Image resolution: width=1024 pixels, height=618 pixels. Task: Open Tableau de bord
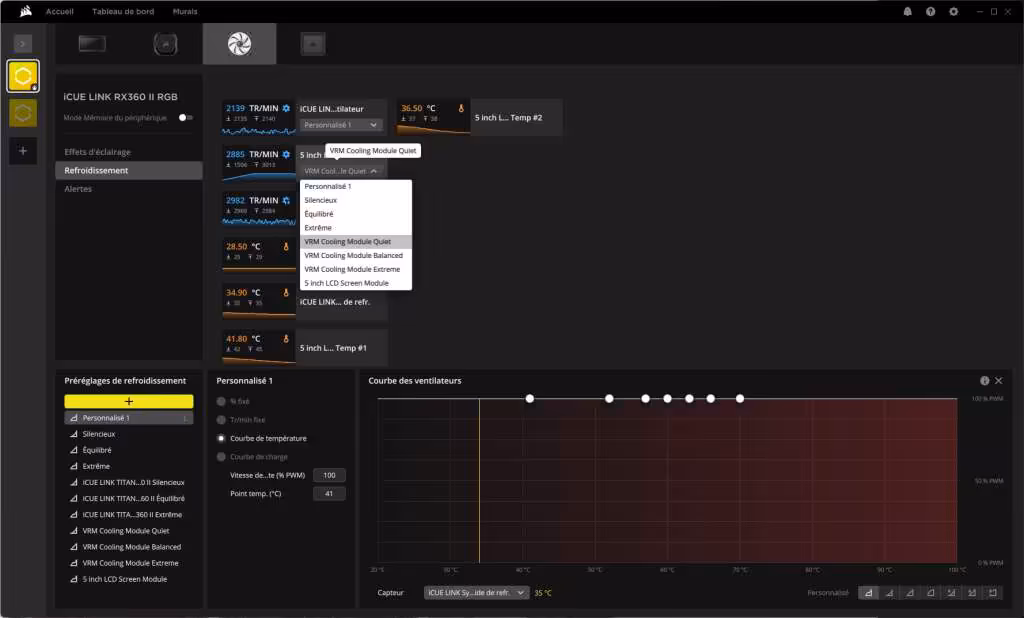[123, 12]
